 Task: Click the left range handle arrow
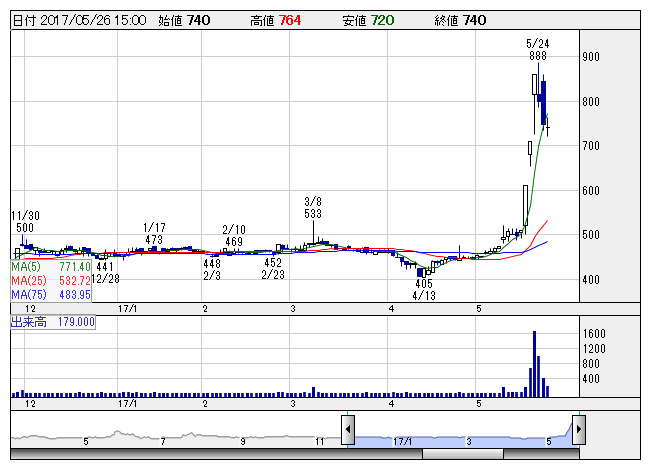click(348, 431)
